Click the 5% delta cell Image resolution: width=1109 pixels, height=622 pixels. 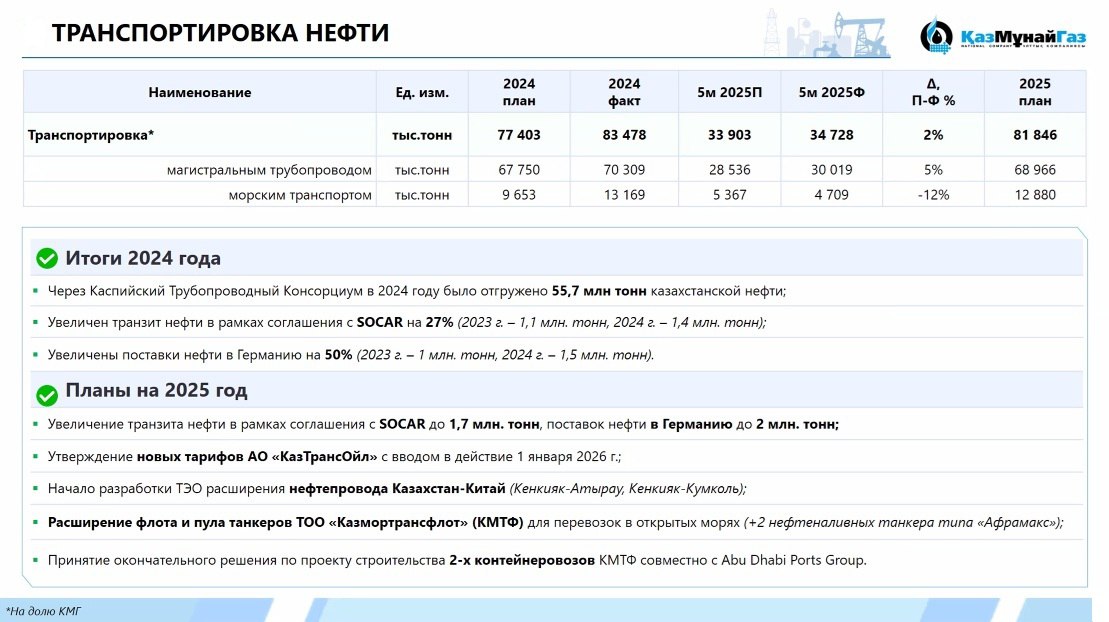(933, 170)
